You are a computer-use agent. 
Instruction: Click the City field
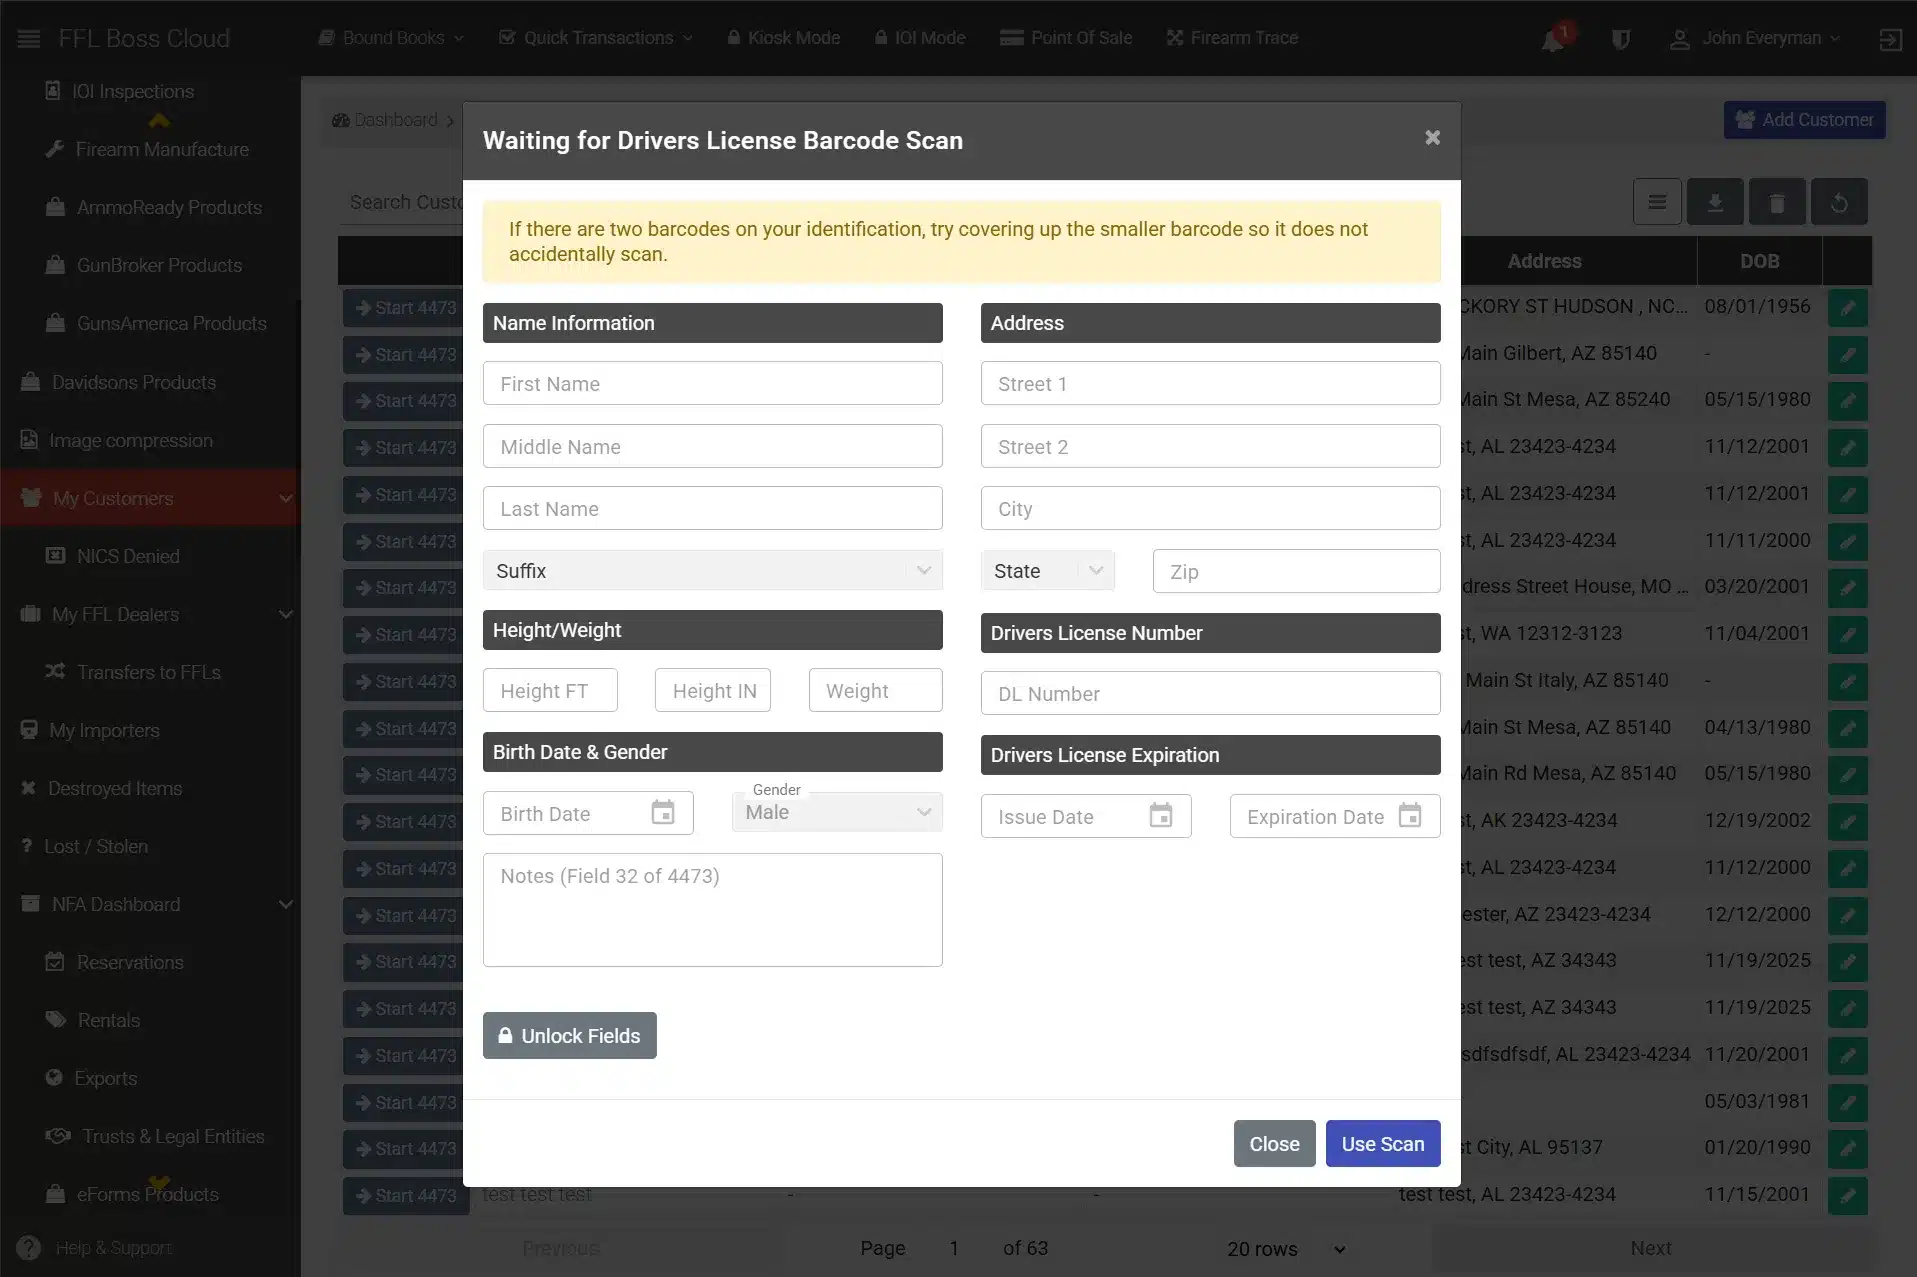coord(1210,508)
